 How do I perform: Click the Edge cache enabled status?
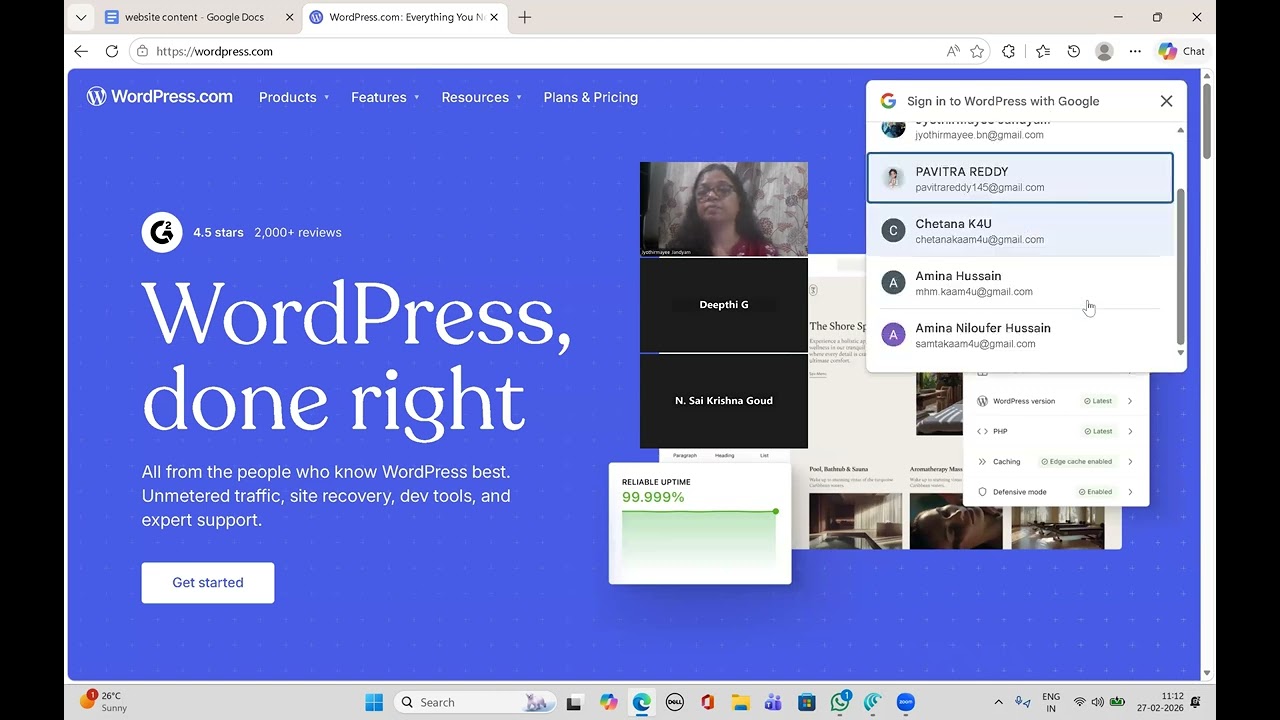point(1076,462)
